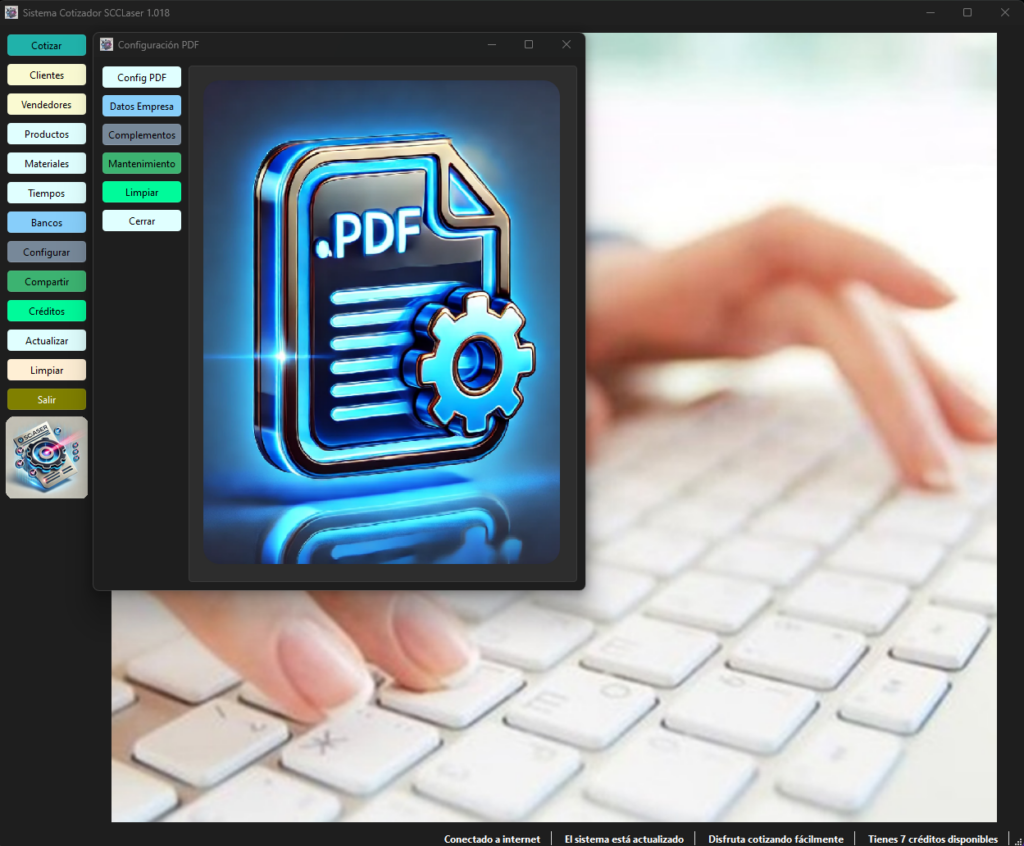Click the Bancos button
Viewport: 1024px width, 846px height.
pos(46,223)
